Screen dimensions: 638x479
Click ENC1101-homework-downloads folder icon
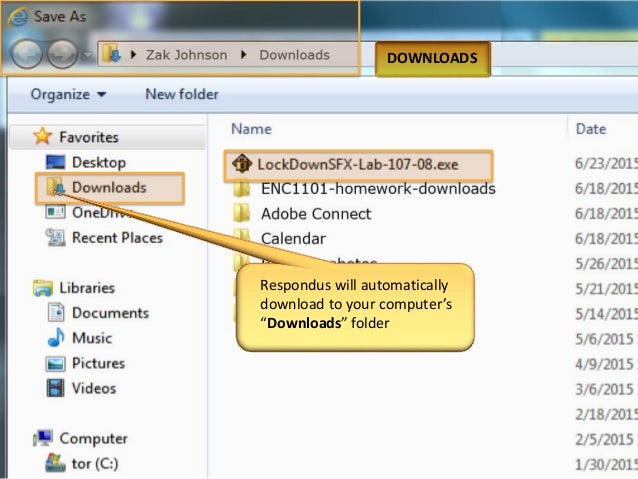pyautogui.click(x=242, y=189)
